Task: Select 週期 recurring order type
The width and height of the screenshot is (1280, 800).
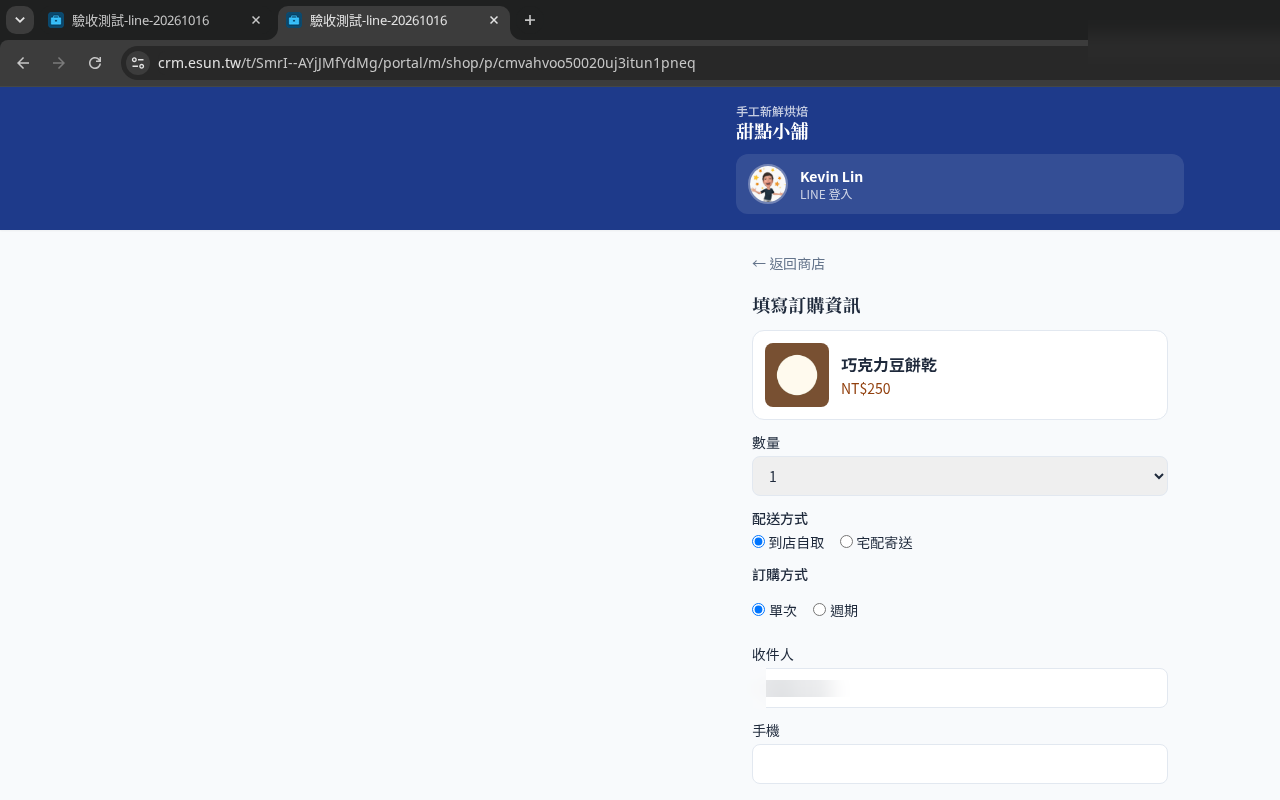Action: (820, 609)
